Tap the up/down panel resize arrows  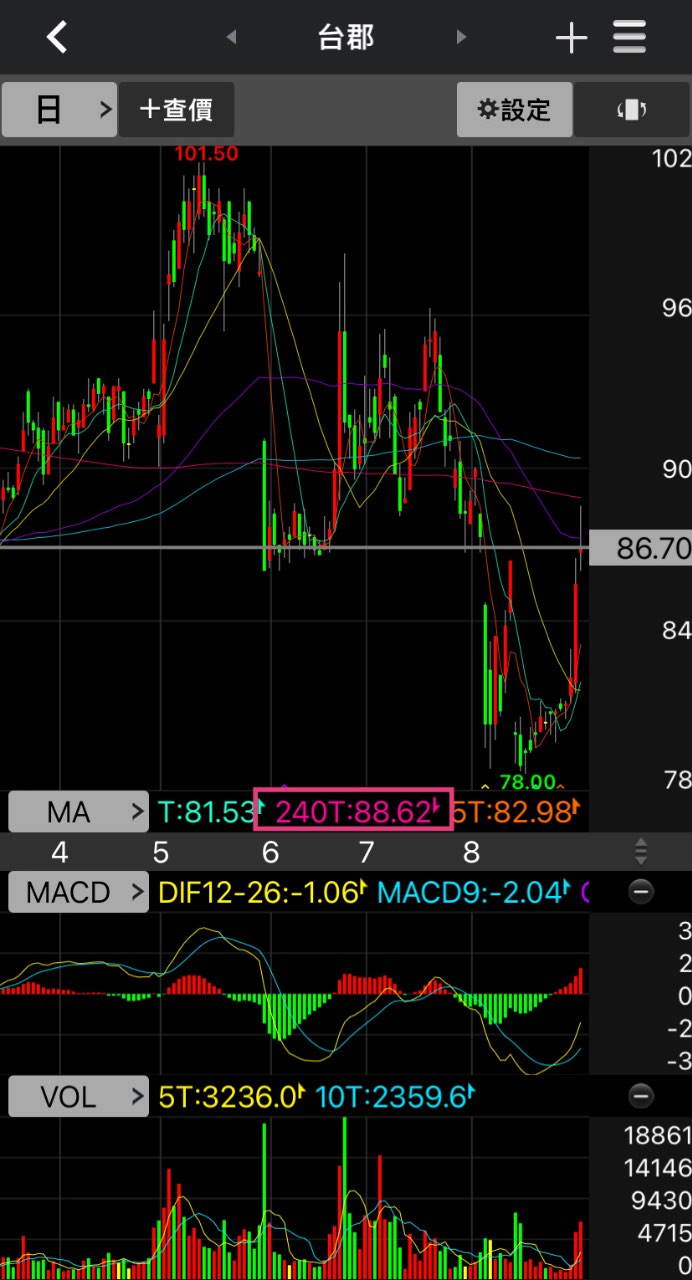click(x=641, y=852)
